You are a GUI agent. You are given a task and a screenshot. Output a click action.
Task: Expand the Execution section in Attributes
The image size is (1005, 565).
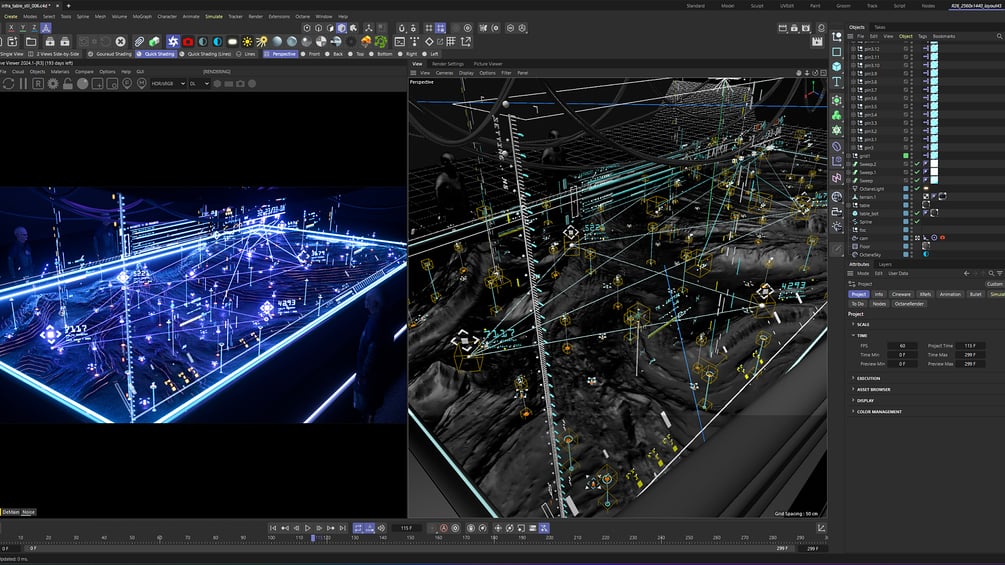(868, 378)
